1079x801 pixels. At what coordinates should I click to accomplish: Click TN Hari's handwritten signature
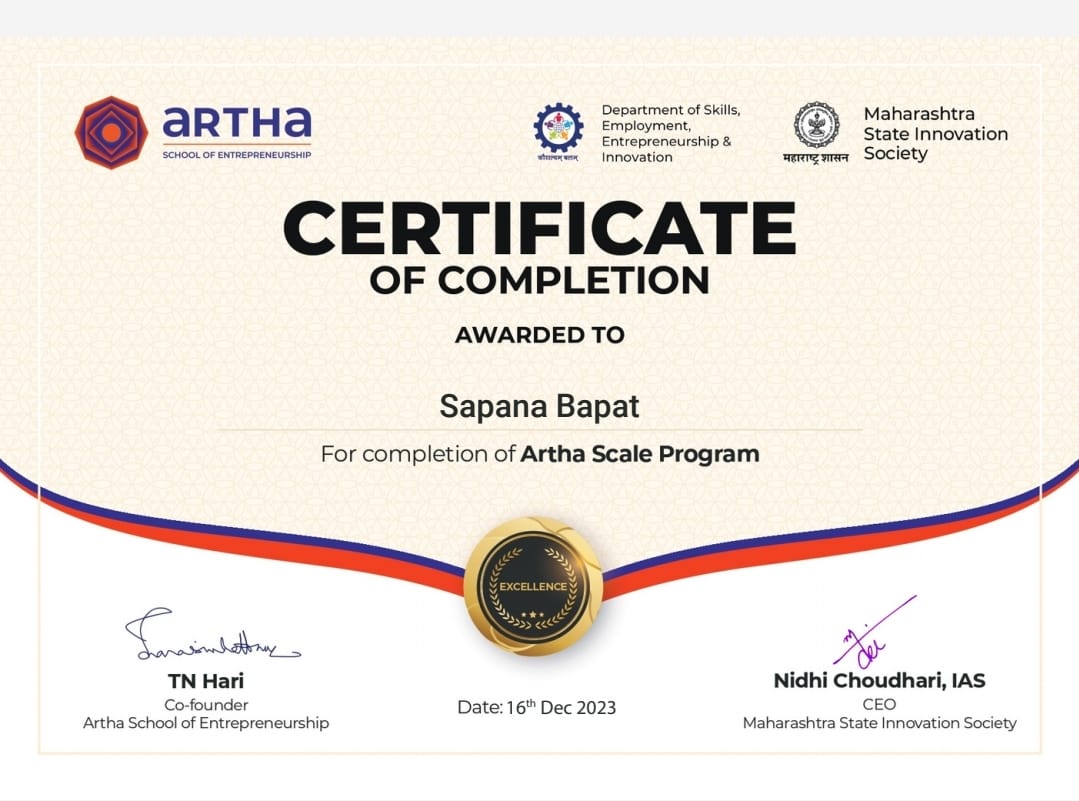click(212, 636)
